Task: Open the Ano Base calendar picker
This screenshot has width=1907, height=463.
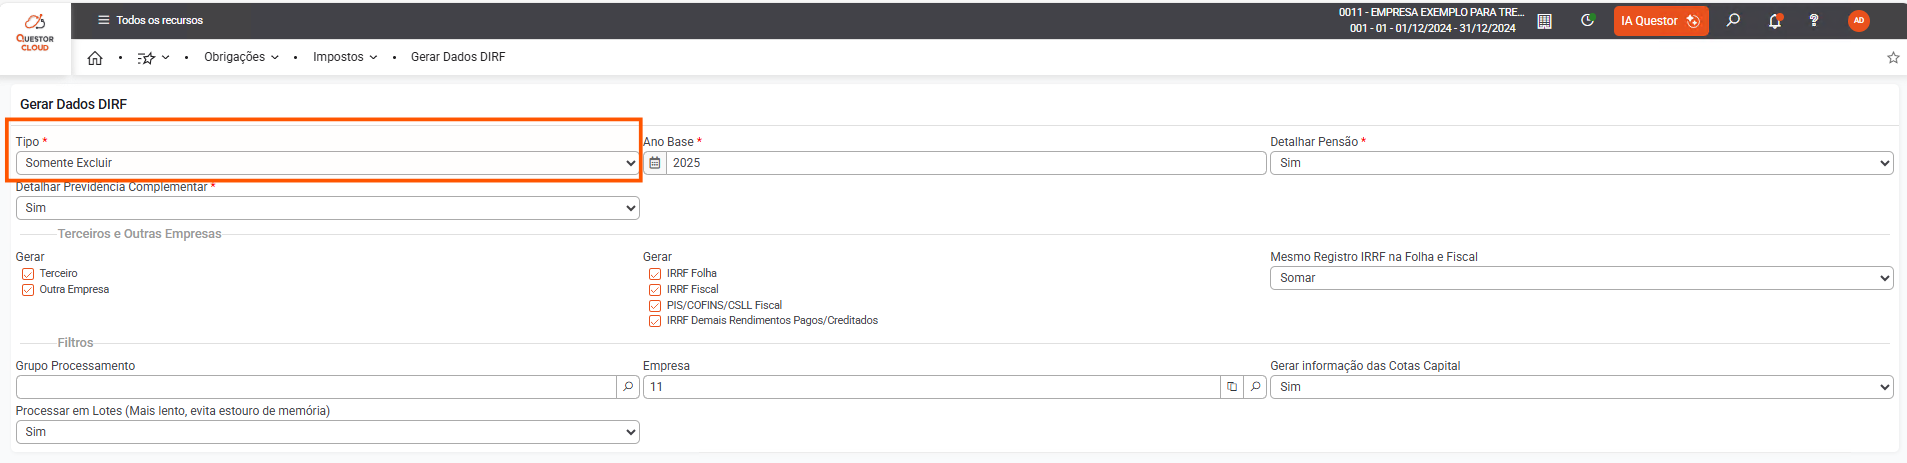Action: click(x=655, y=163)
